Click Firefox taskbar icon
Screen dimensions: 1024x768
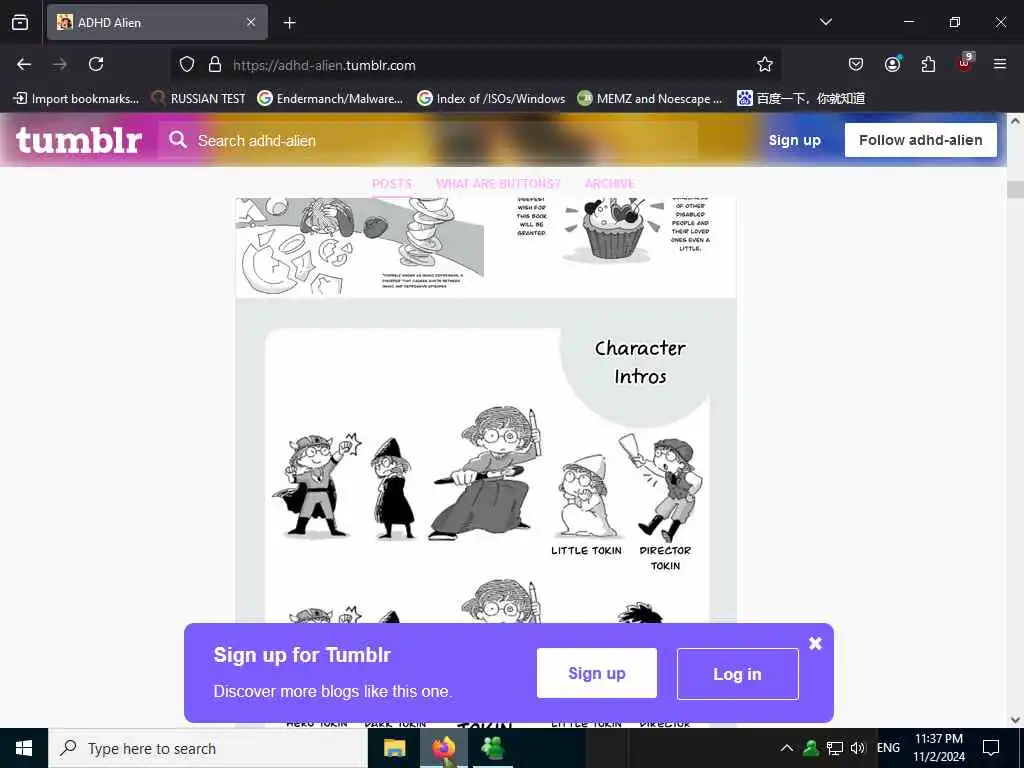click(x=443, y=748)
